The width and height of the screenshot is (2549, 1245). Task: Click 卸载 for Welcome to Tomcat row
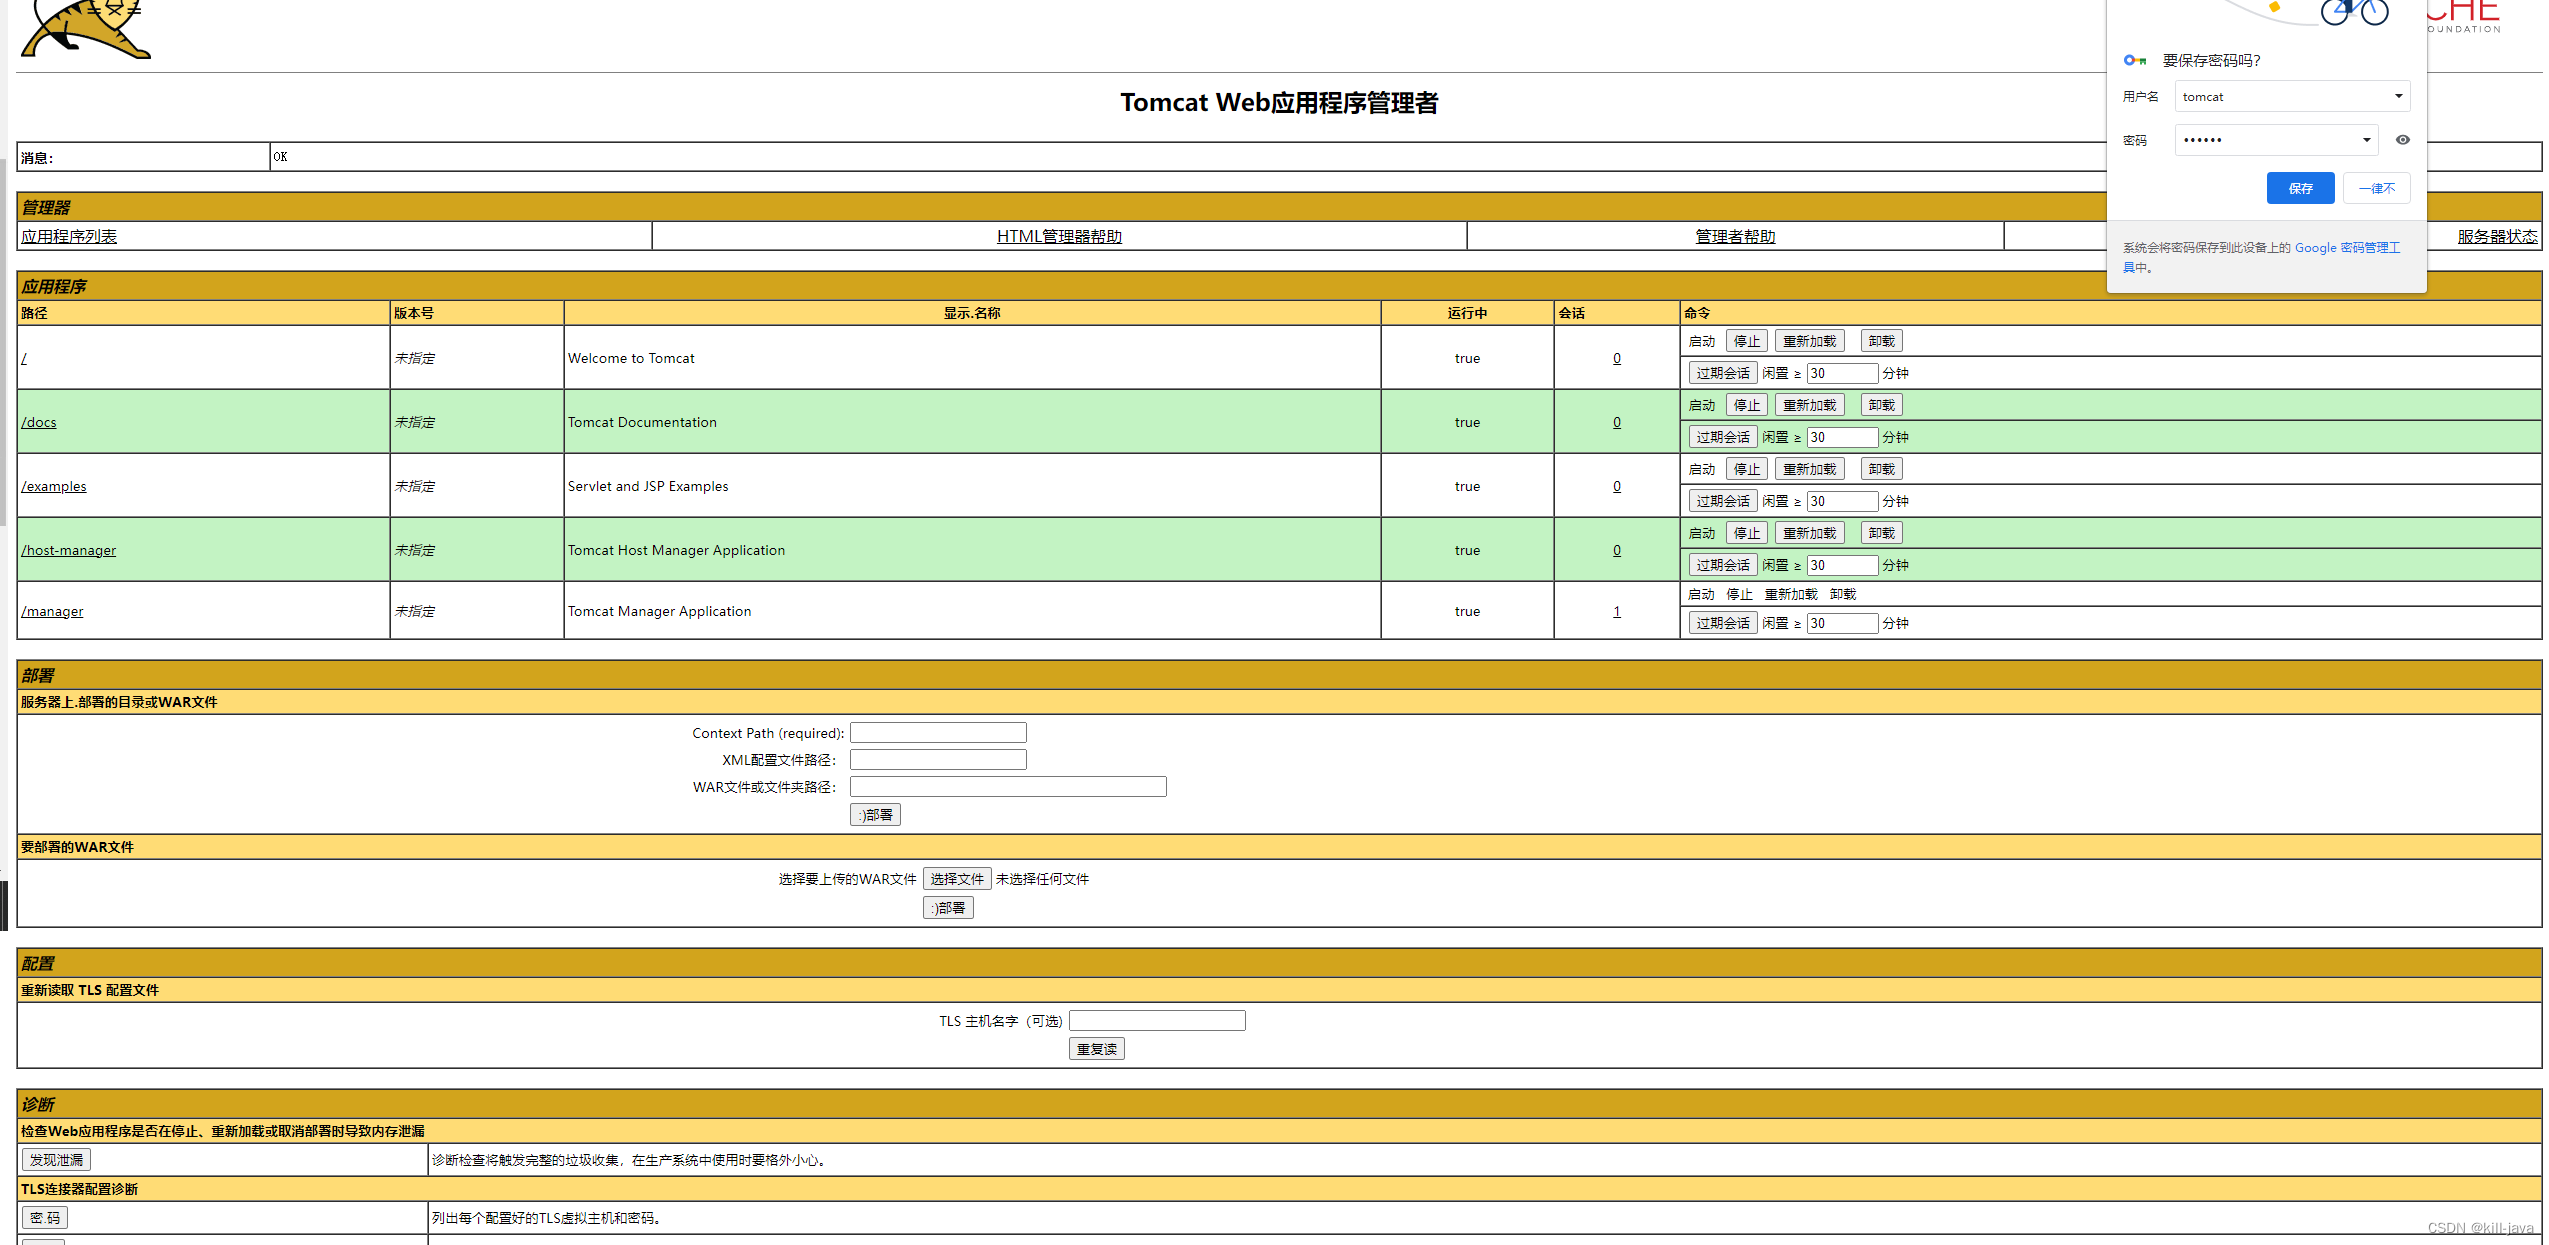coord(1881,341)
